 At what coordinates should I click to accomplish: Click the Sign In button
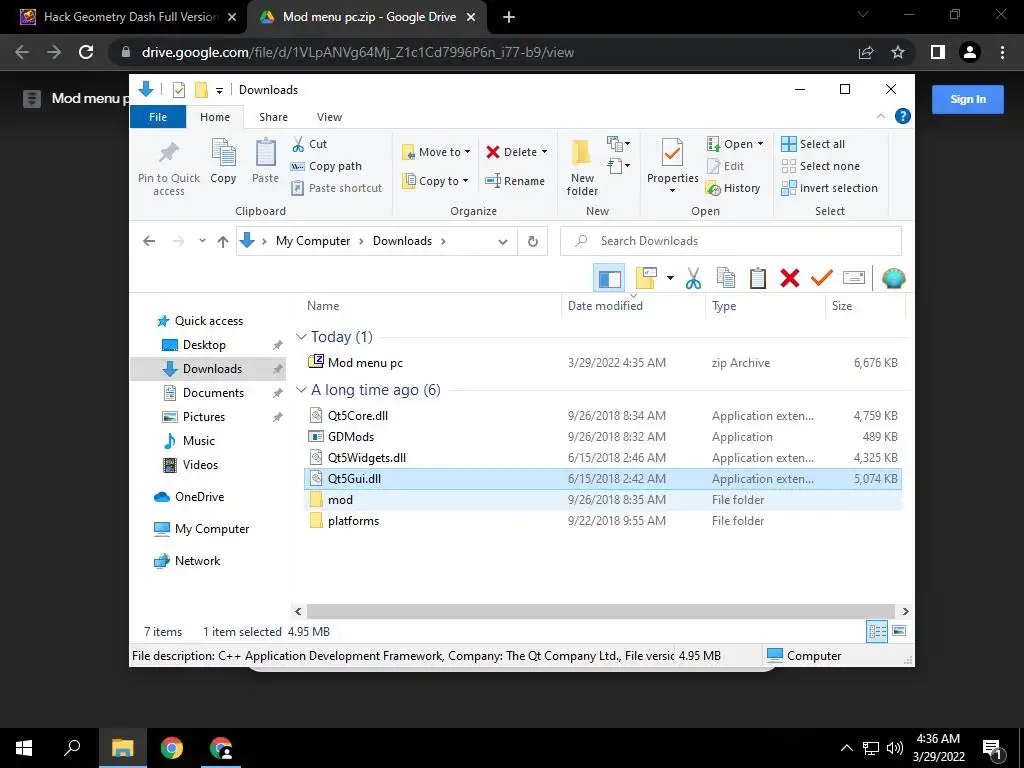coord(967,99)
